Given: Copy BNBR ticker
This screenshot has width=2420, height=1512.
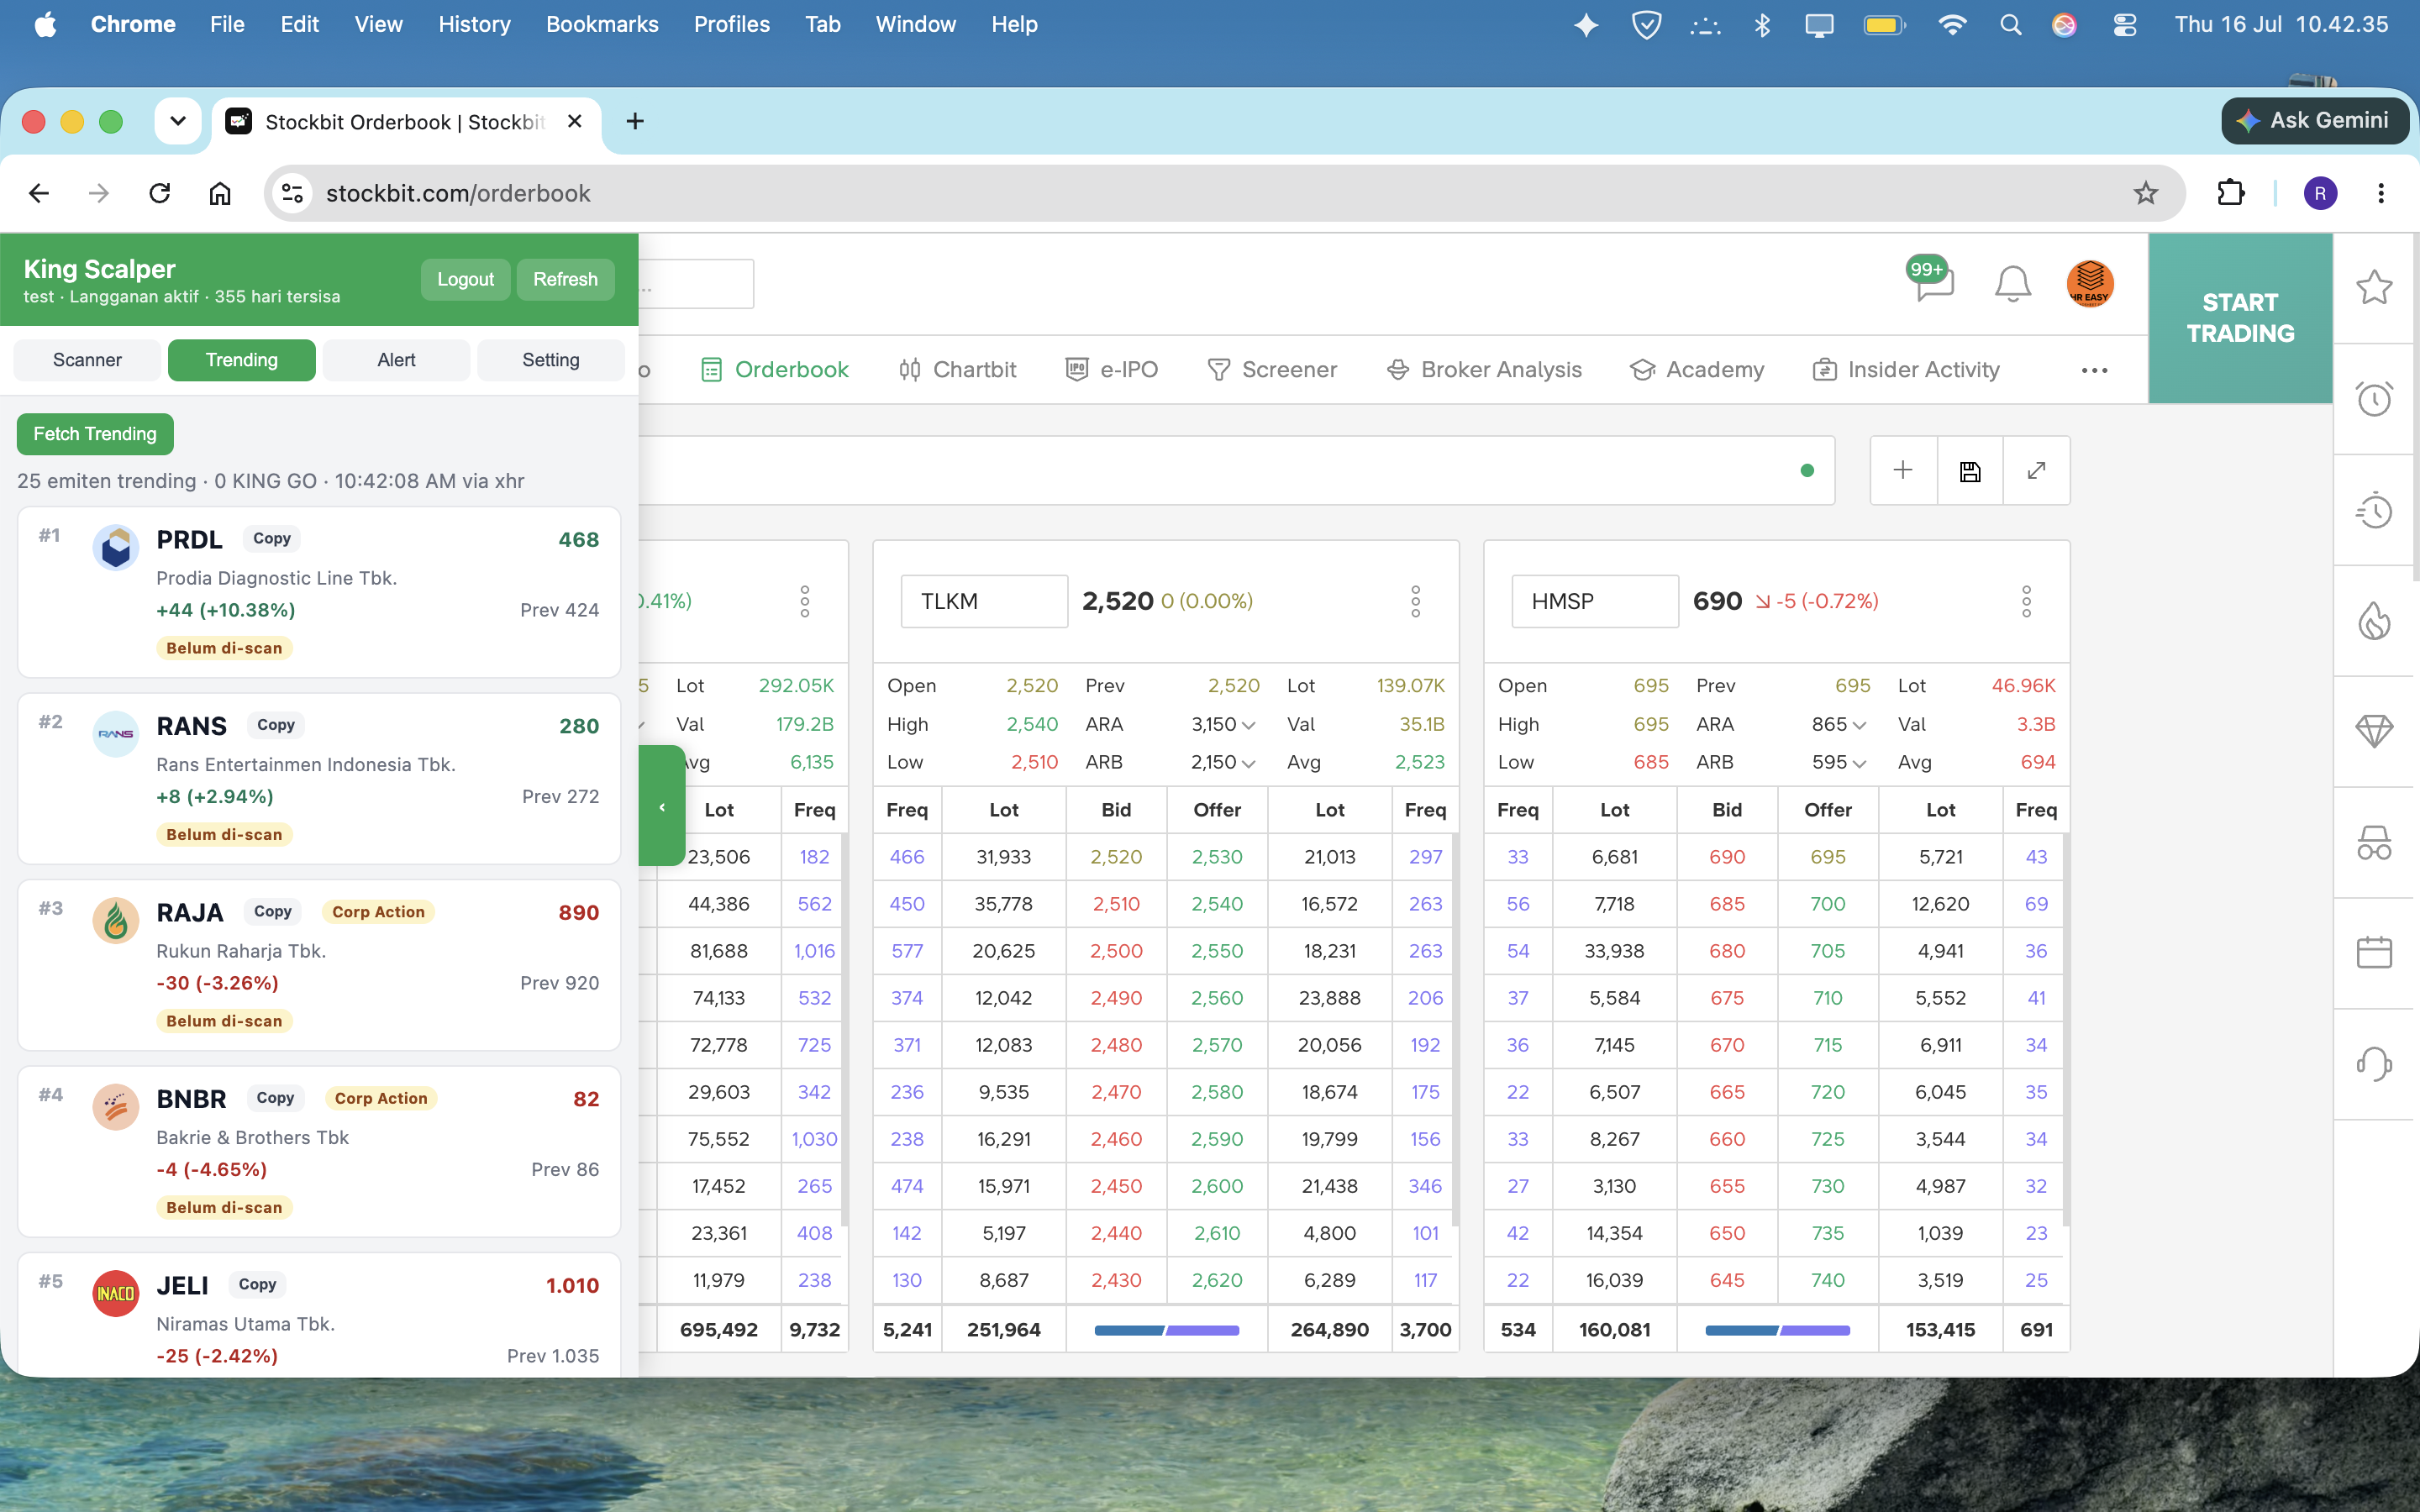Looking at the screenshot, I should click(x=274, y=1098).
